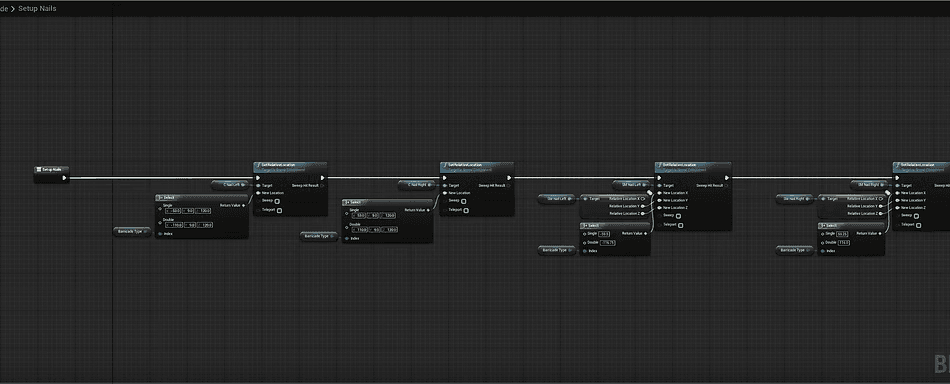Viewport: 950px width, 384px height.
Task: Select Barricade Type variable feeding C Nail Left's Select
Action: pyautogui.click(x=132, y=231)
